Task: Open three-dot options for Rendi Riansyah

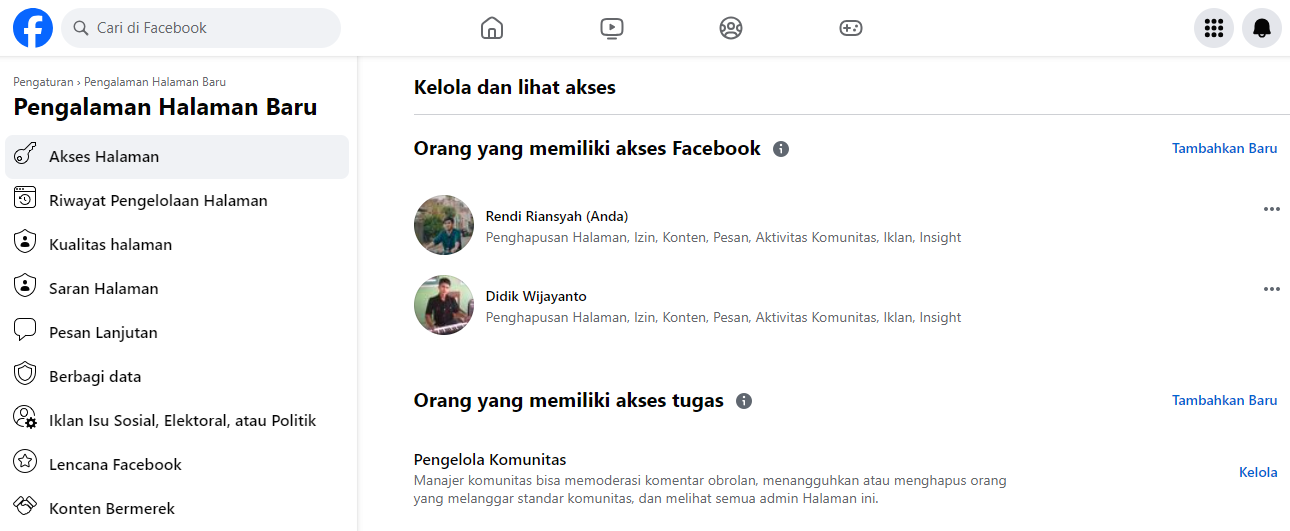Action: click(1272, 209)
